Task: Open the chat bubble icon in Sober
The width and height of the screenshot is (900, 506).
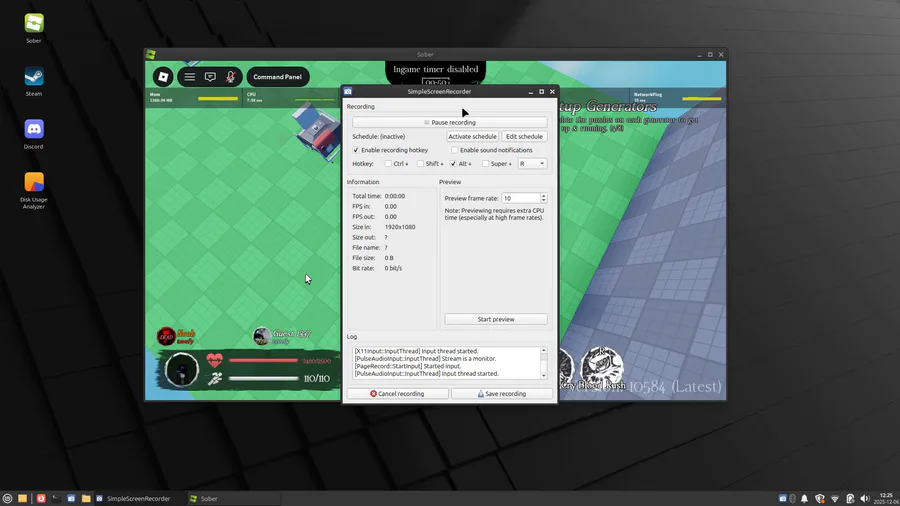Action: (210, 77)
